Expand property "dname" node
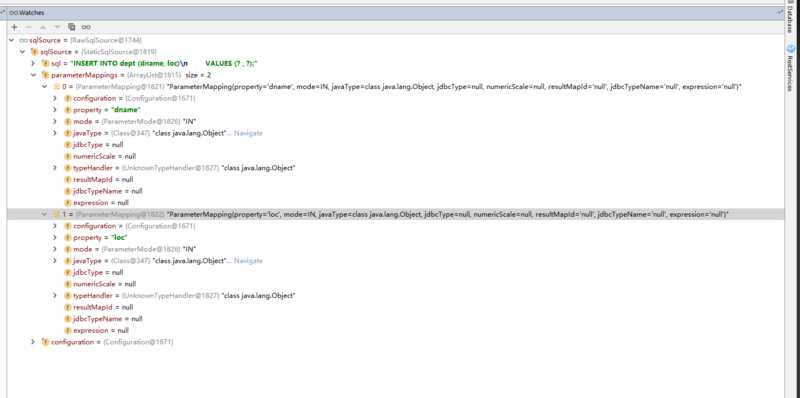The image size is (800, 398). point(56,110)
